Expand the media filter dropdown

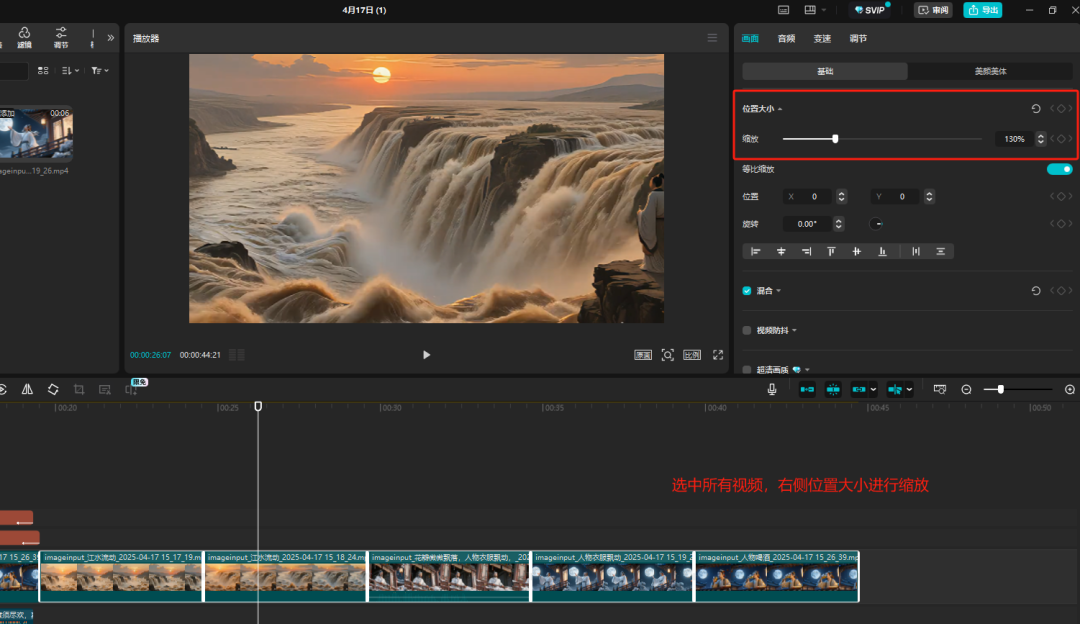pyautogui.click(x=100, y=71)
